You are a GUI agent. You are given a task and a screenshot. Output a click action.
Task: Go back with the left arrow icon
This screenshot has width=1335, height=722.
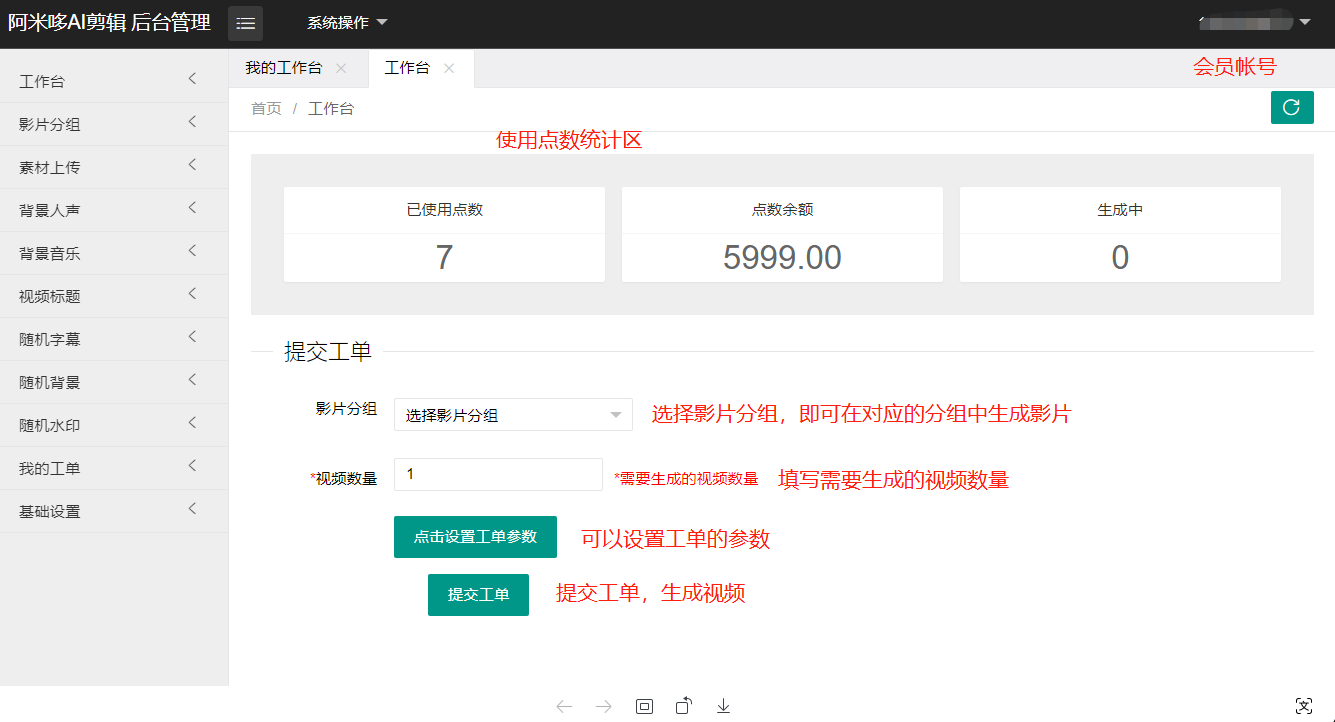564,706
